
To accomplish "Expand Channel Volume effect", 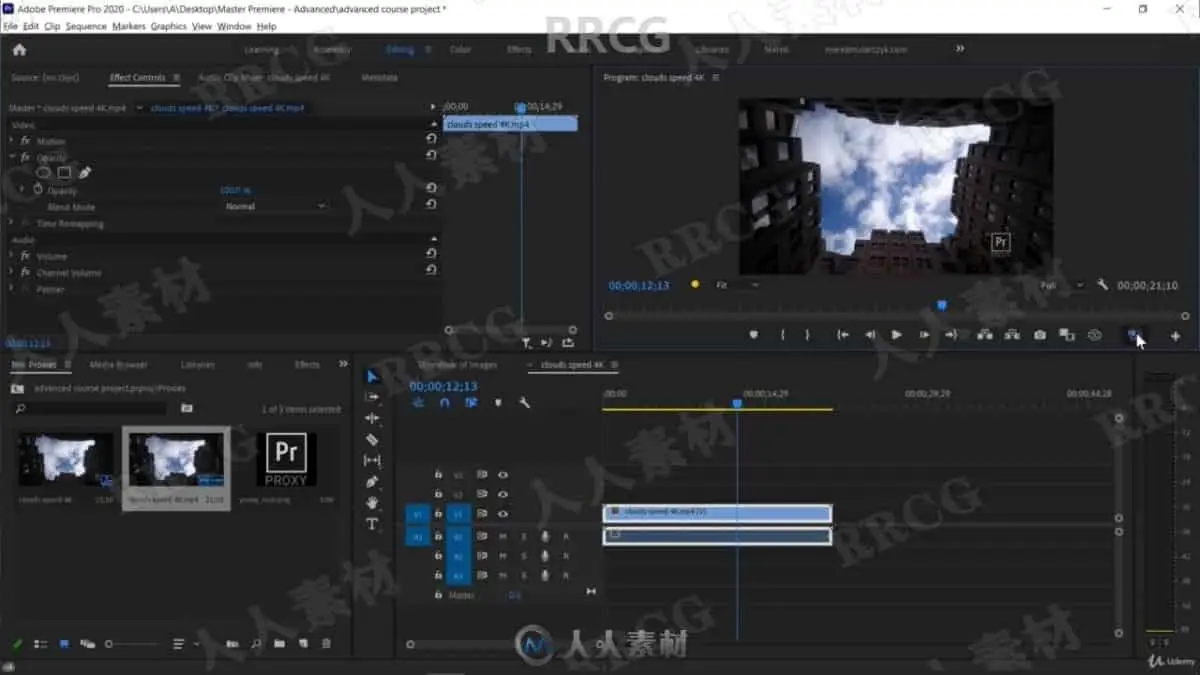I will 13,272.
